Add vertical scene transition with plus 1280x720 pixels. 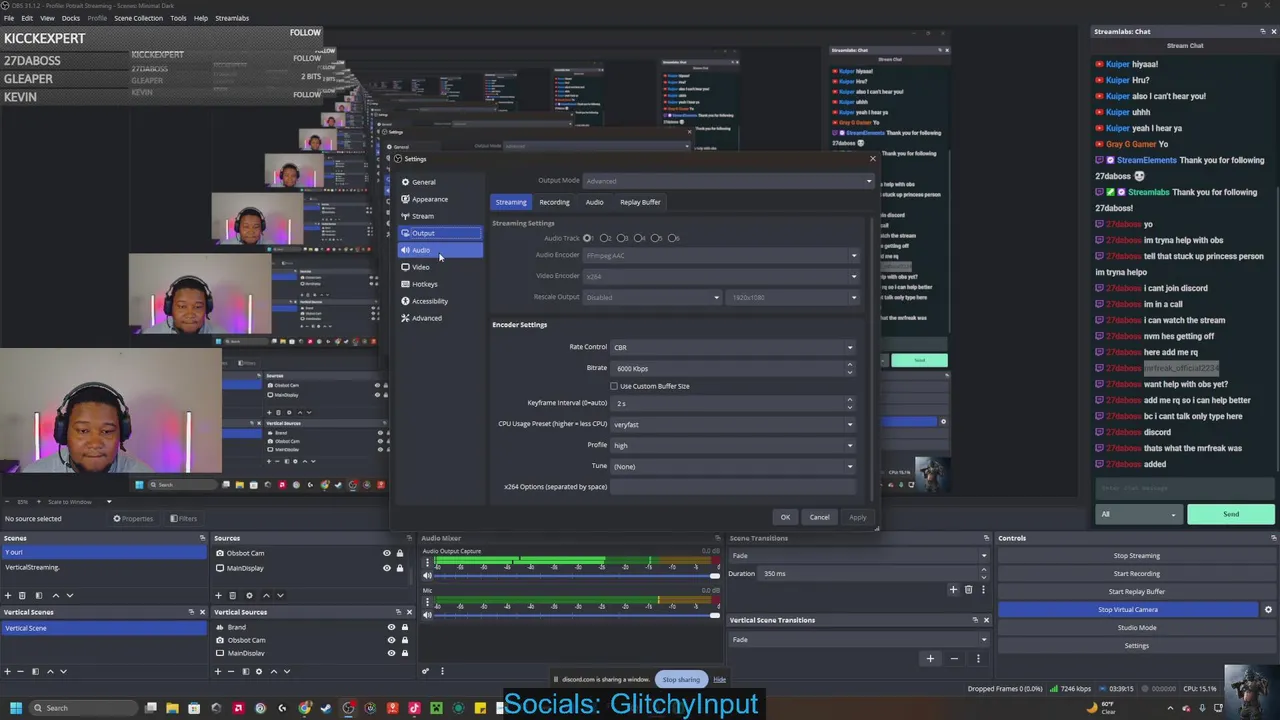click(930, 658)
